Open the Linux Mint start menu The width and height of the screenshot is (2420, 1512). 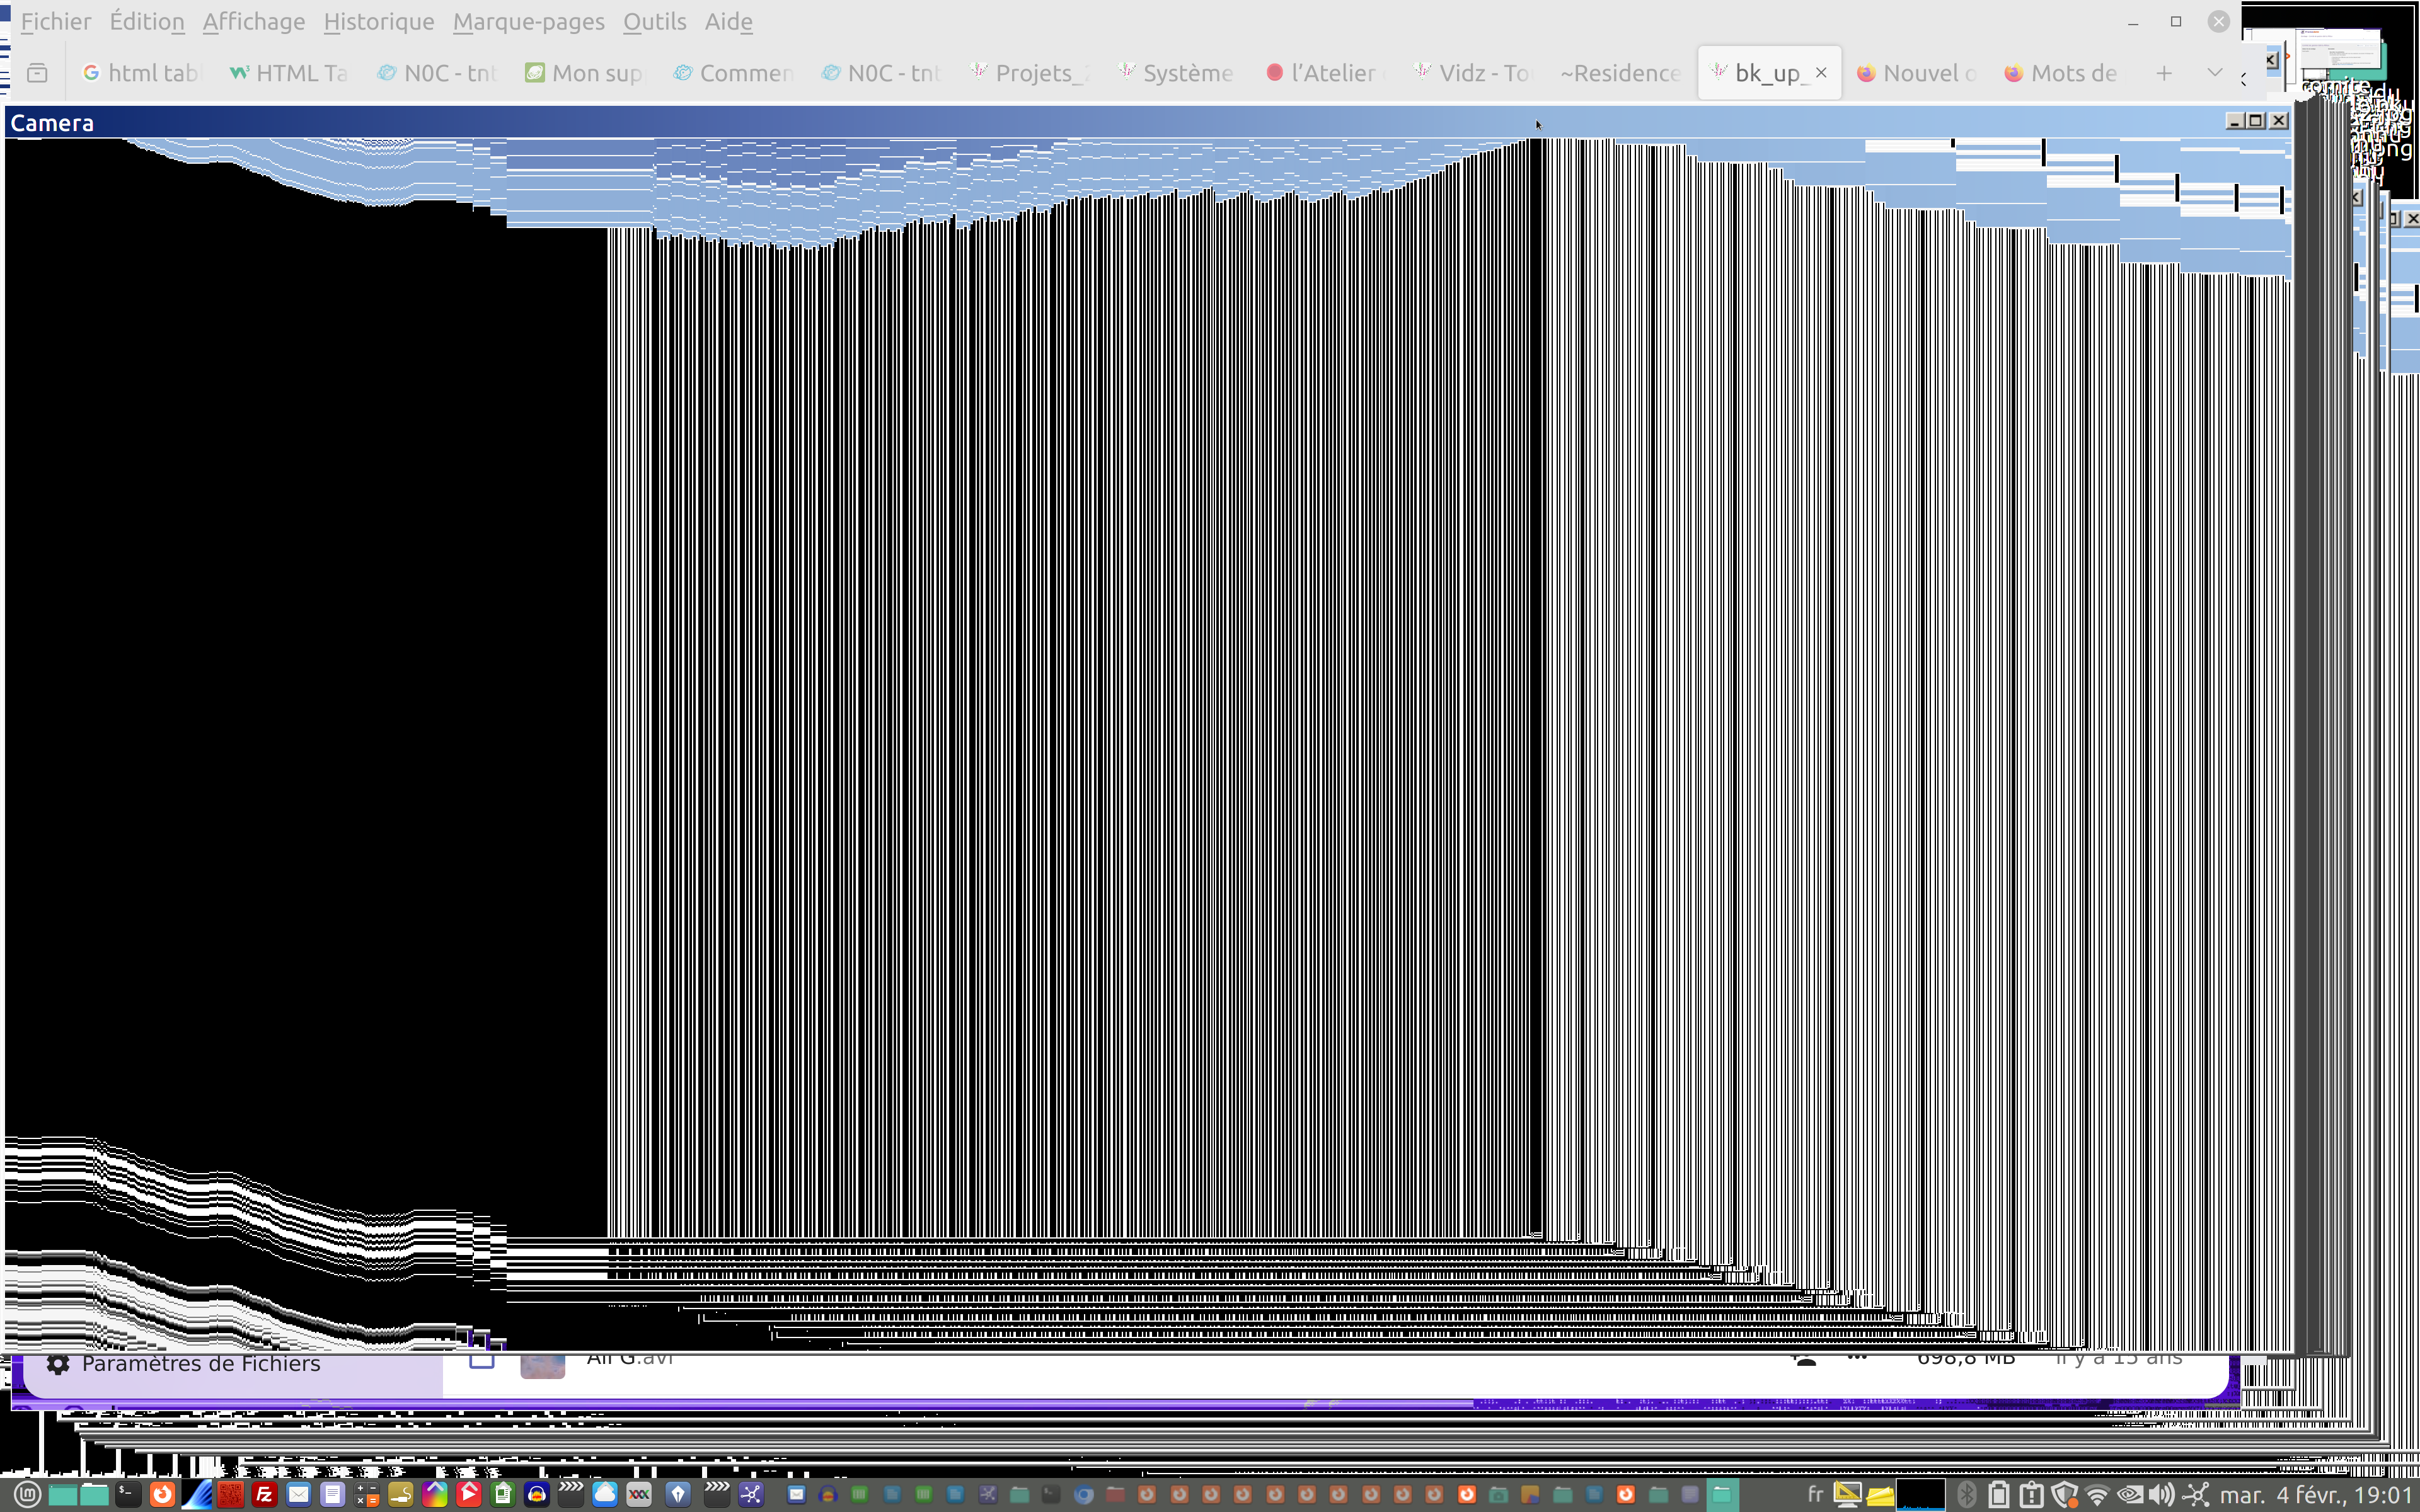click(27, 1494)
